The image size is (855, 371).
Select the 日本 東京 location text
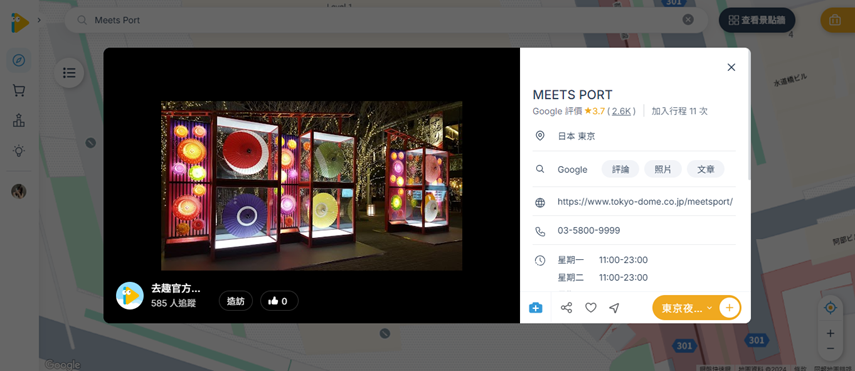pyautogui.click(x=576, y=136)
